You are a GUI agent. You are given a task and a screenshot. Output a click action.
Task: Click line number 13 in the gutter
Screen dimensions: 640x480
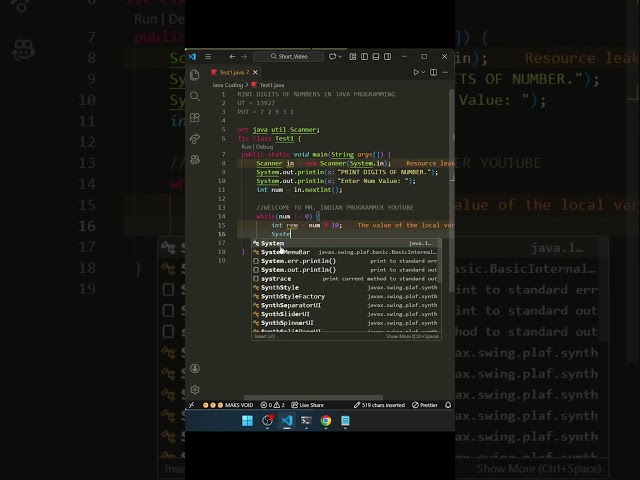click(x=222, y=207)
